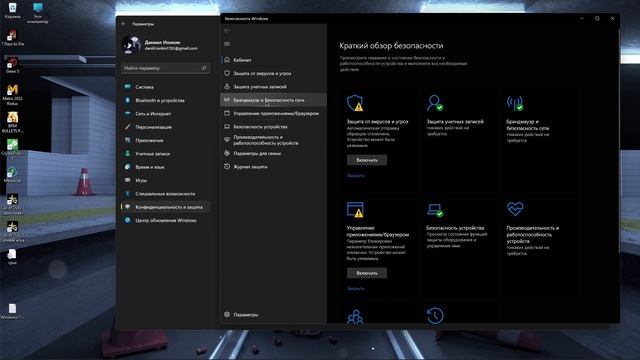The height and width of the screenshot is (360, 640).
Task: Open Игры in the settings sidebar
Action: click(165, 180)
